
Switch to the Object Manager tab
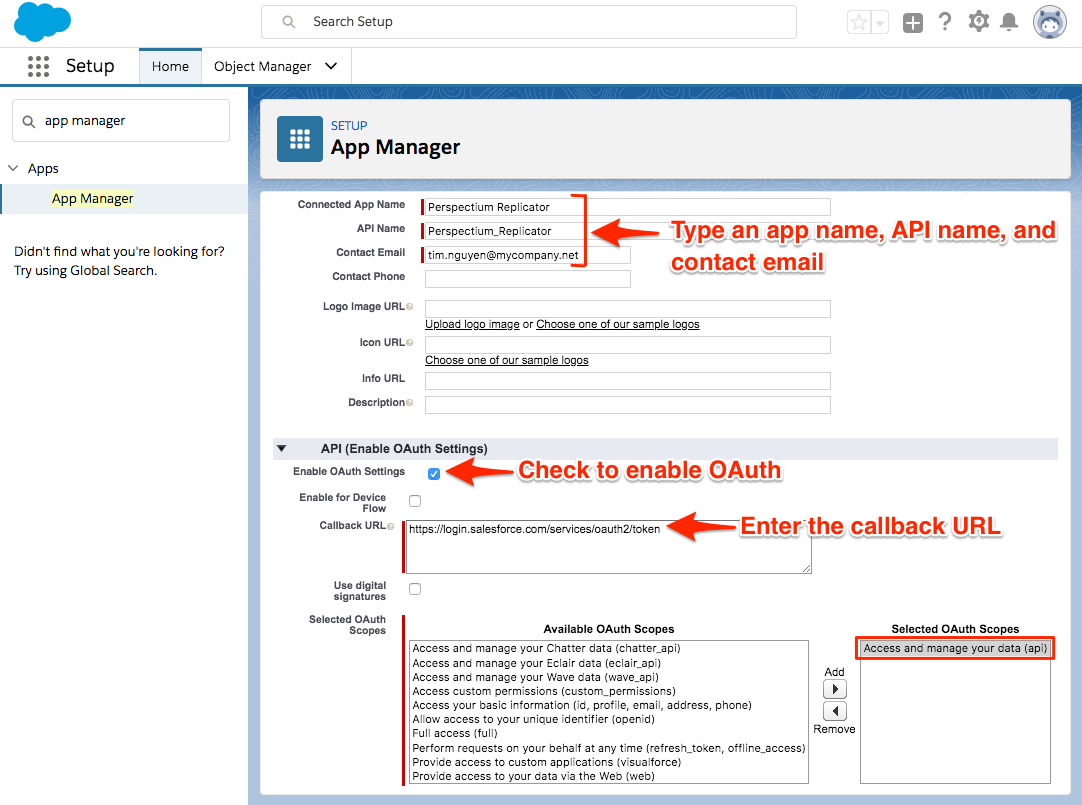pyautogui.click(x=262, y=66)
